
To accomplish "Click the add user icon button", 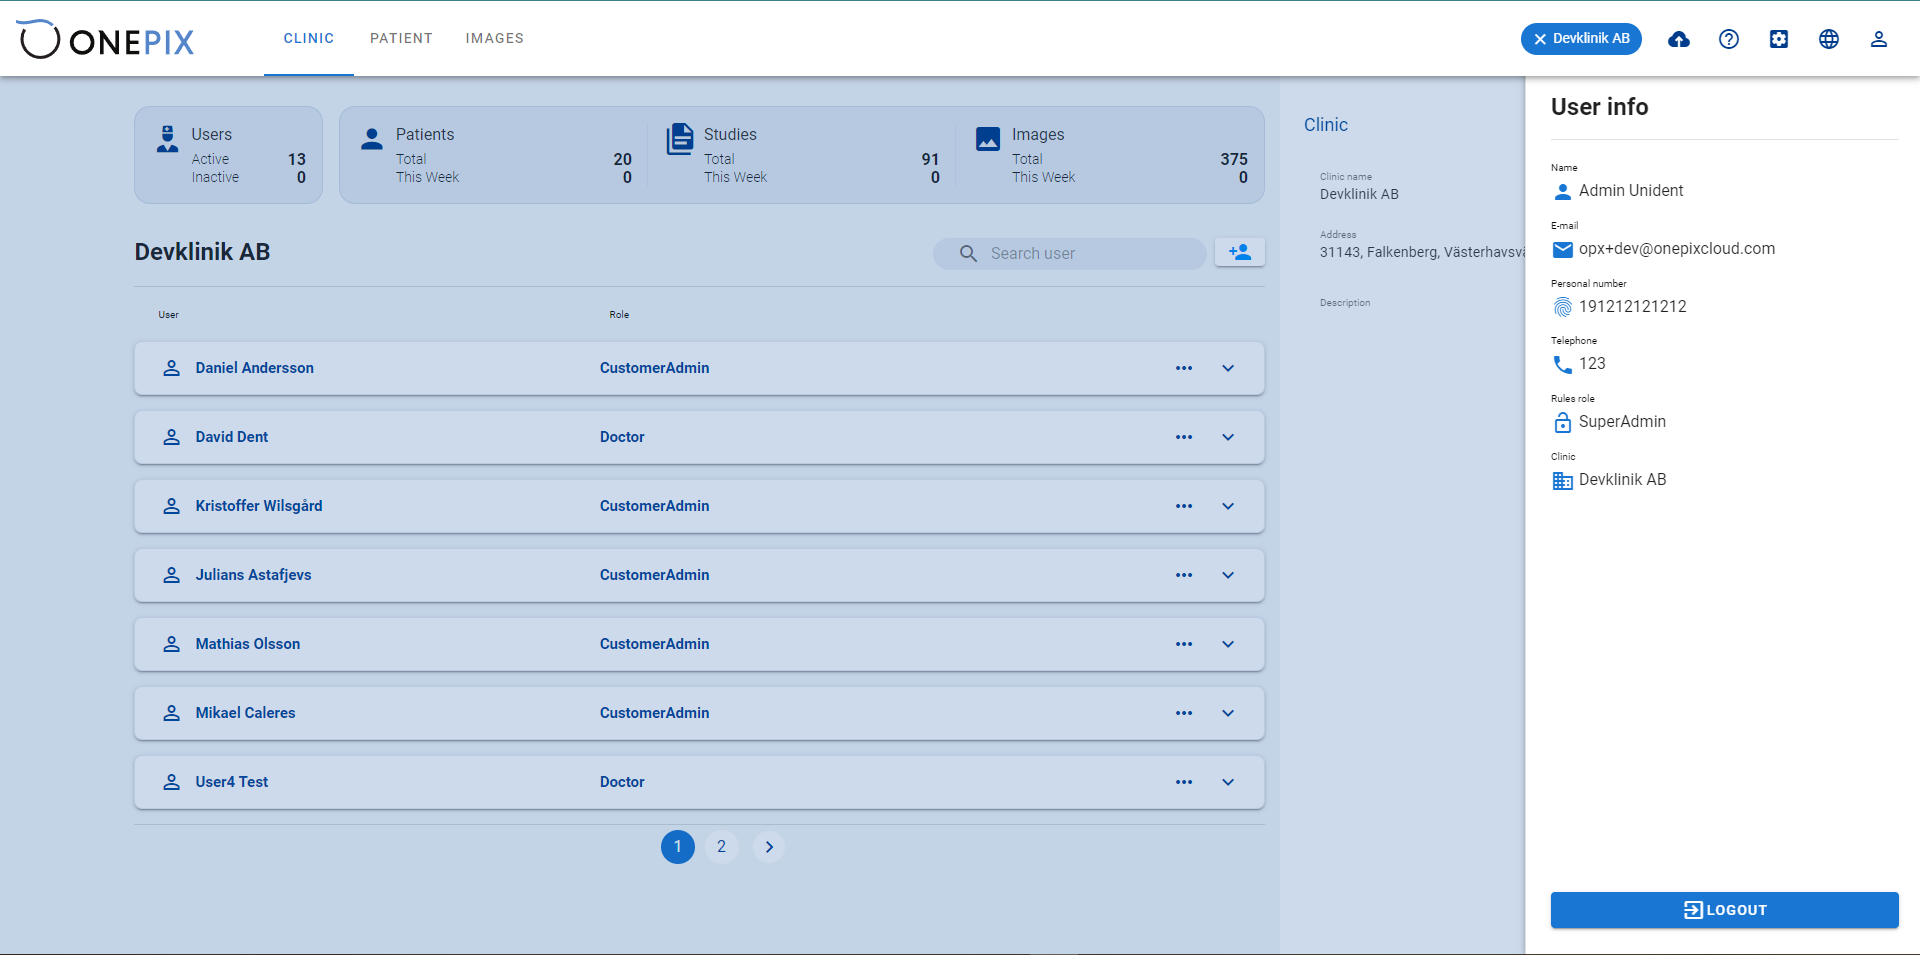I will coord(1240,253).
